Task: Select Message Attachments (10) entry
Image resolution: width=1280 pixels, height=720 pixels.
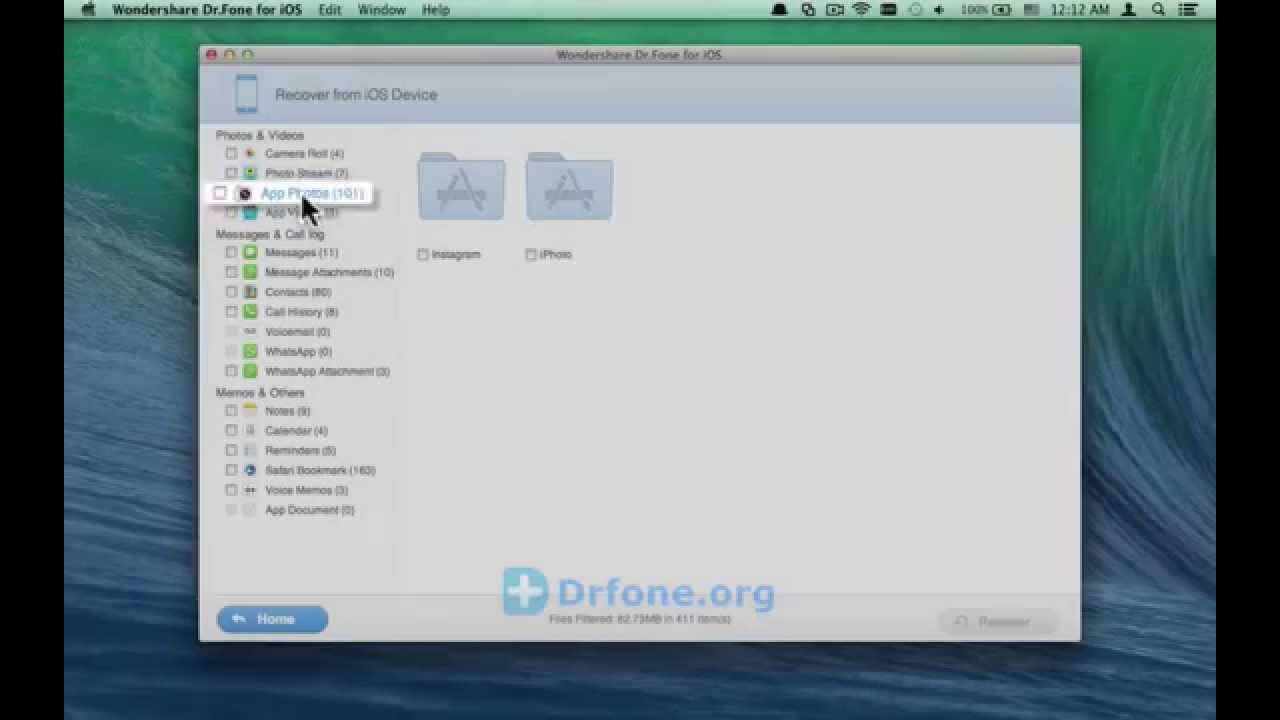Action: [329, 272]
